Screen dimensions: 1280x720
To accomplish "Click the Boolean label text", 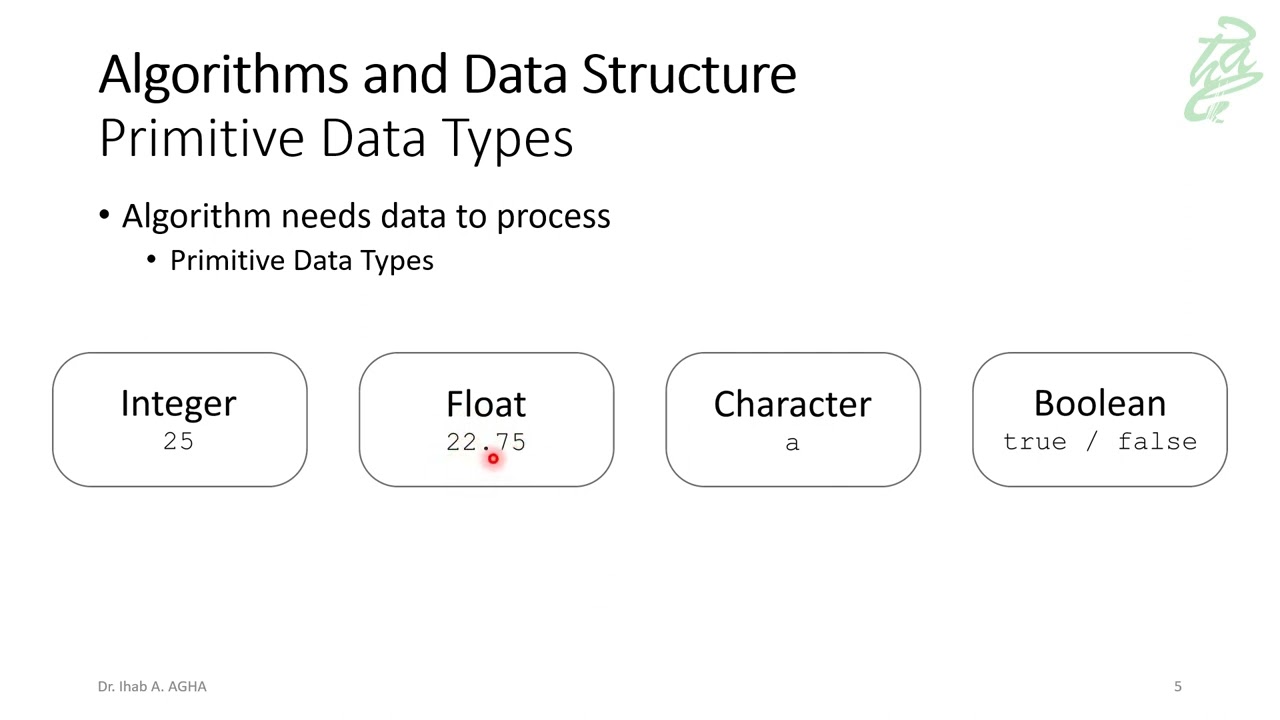I will [x=1100, y=403].
